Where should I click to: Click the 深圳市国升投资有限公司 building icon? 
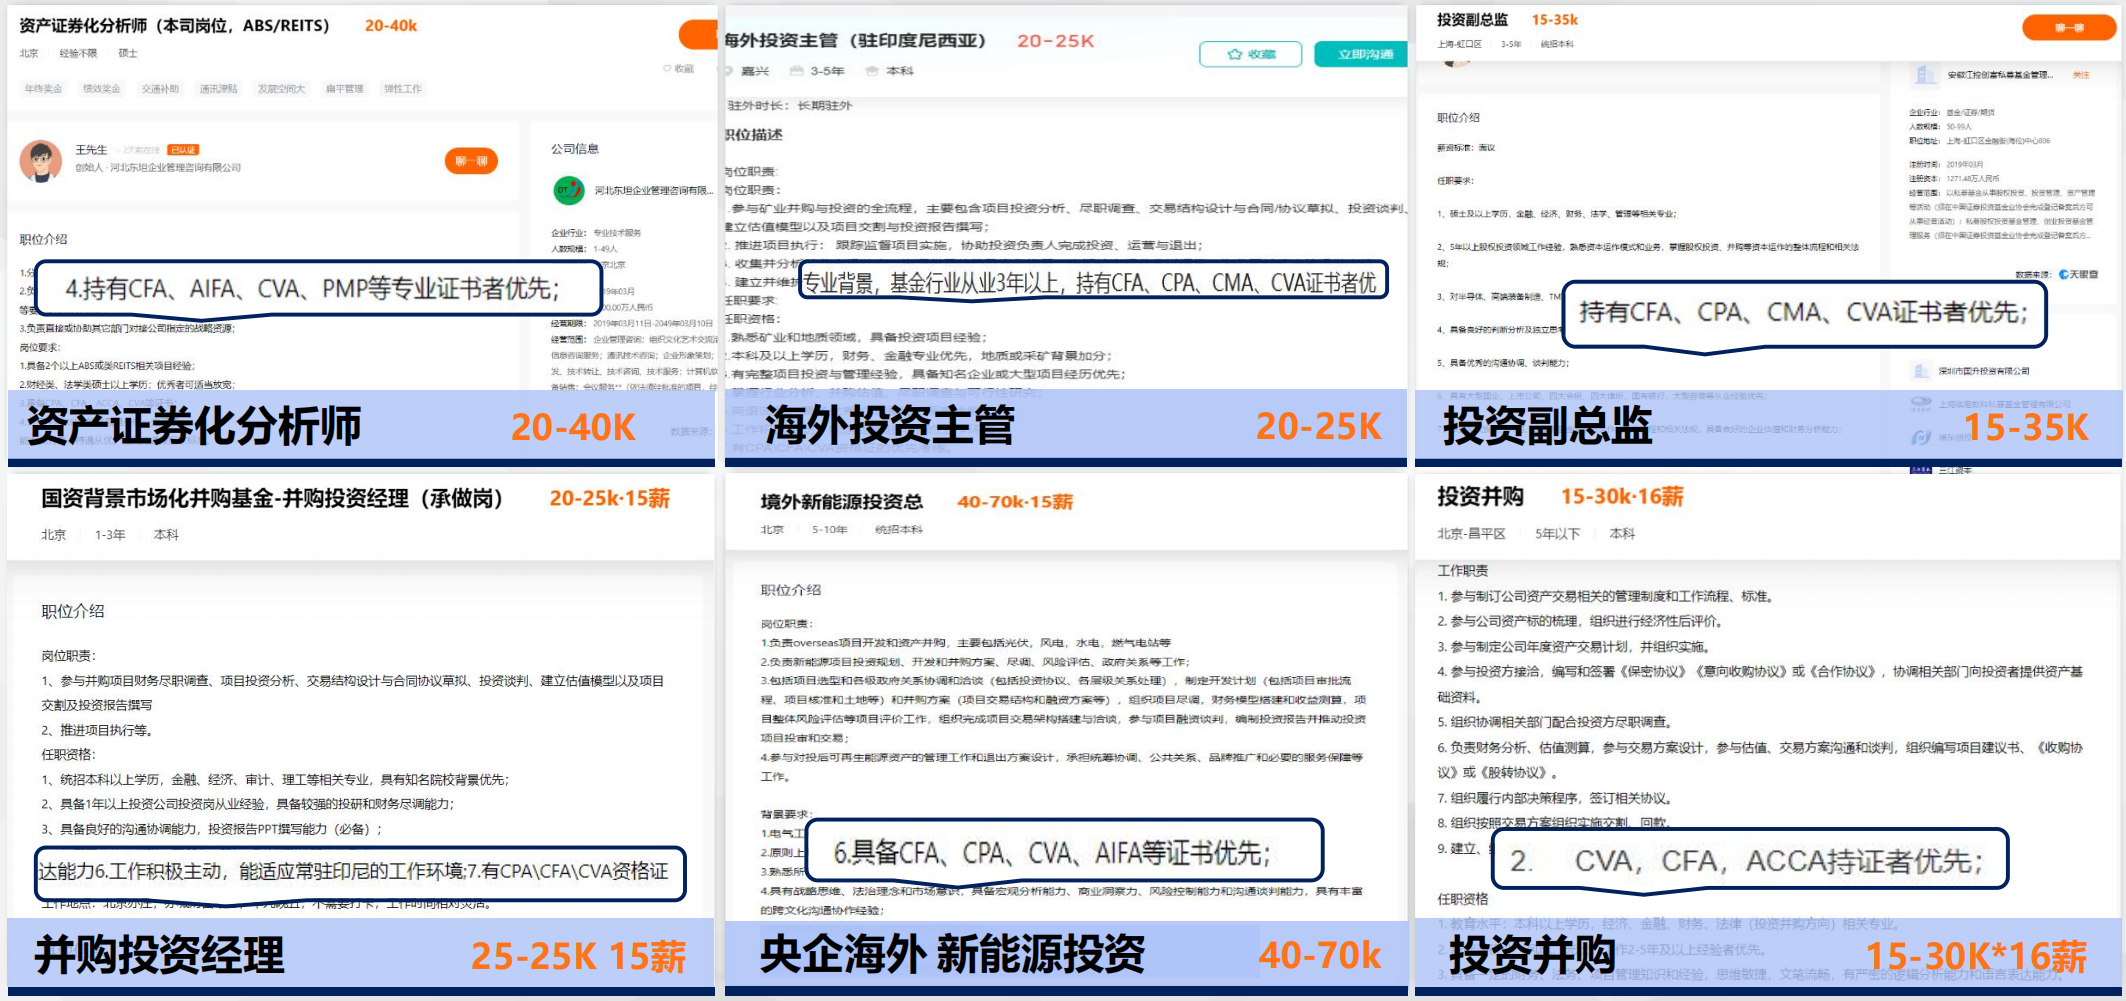1921,371
